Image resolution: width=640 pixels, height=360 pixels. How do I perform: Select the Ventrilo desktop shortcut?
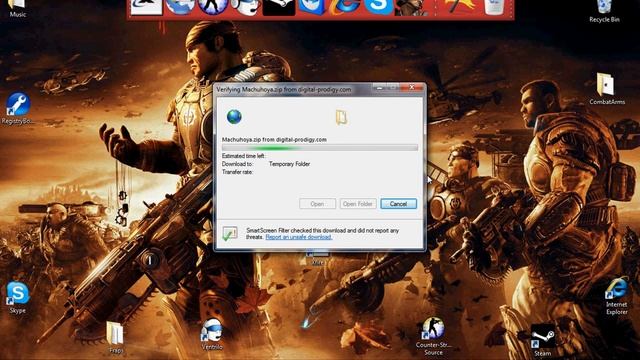212,334
